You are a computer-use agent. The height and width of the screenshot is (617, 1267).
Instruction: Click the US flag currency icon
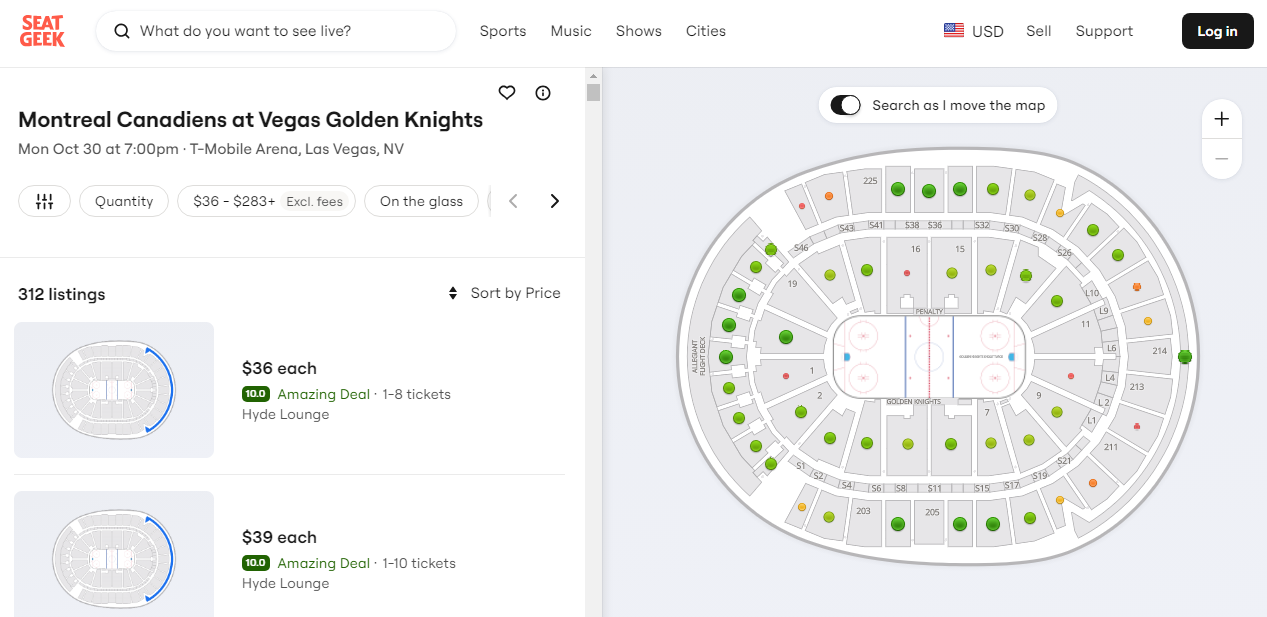pos(953,31)
